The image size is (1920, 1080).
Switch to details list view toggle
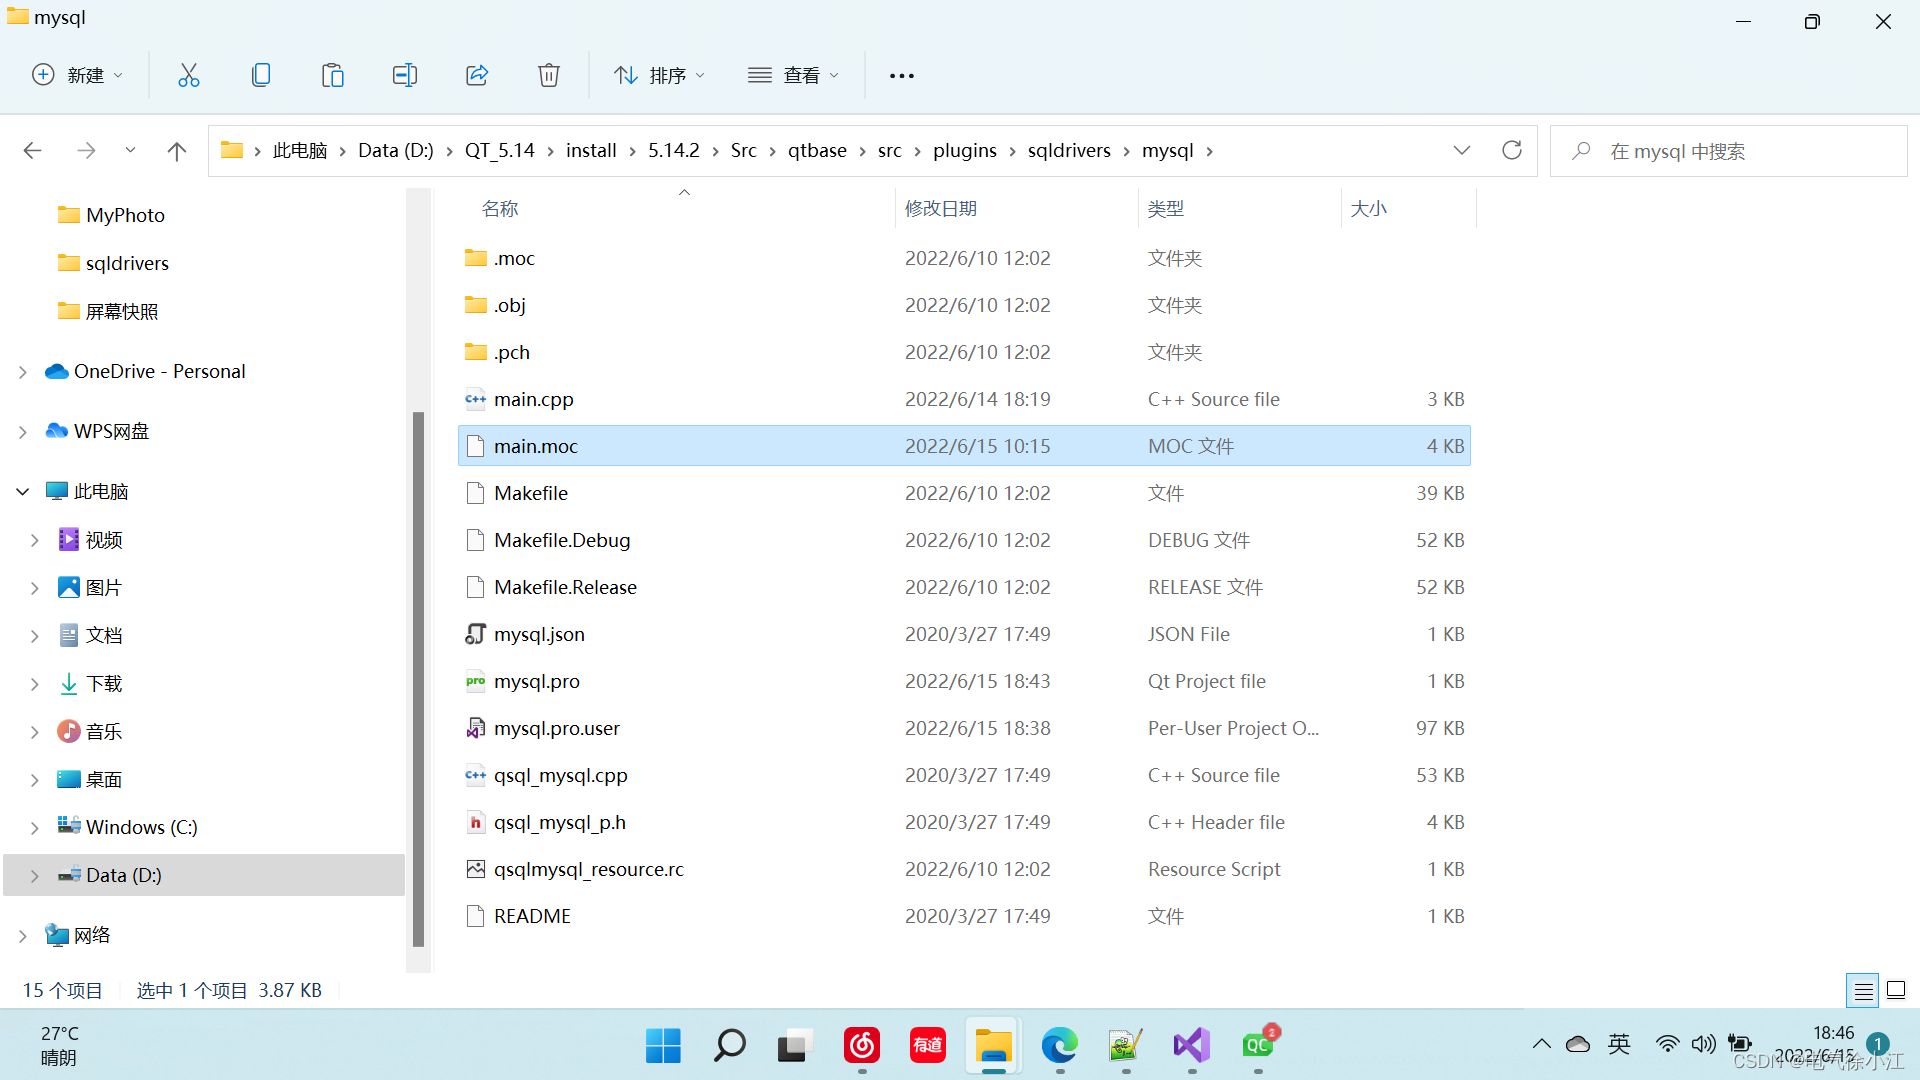pyautogui.click(x=1863, y=990)
